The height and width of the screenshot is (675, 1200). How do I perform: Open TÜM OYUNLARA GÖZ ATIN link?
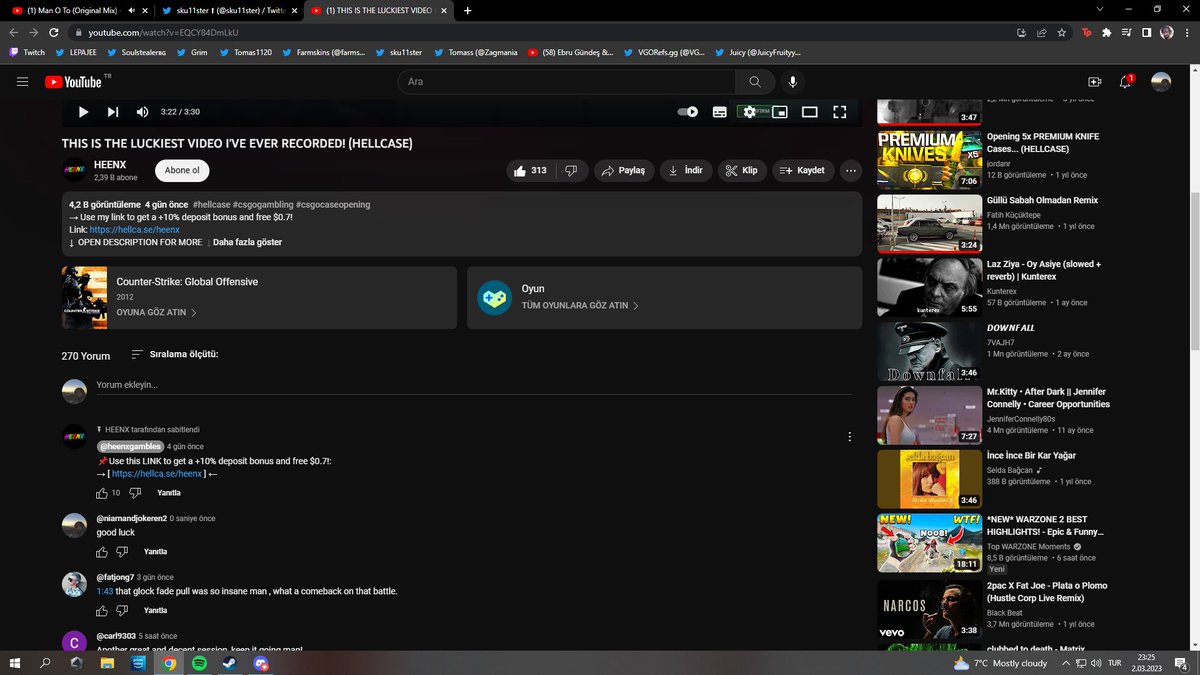tap(580, 306)
